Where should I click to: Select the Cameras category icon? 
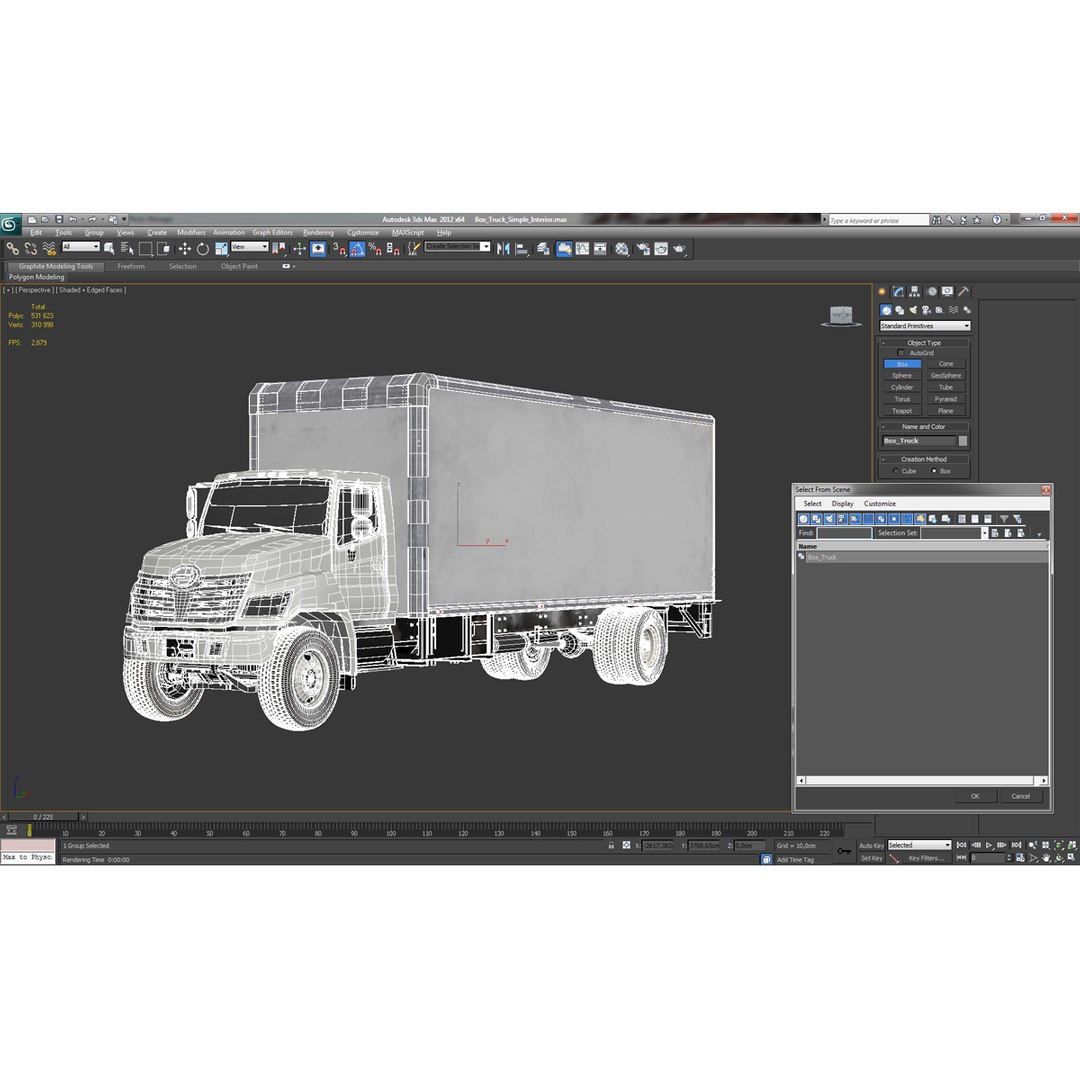point(926,310)
